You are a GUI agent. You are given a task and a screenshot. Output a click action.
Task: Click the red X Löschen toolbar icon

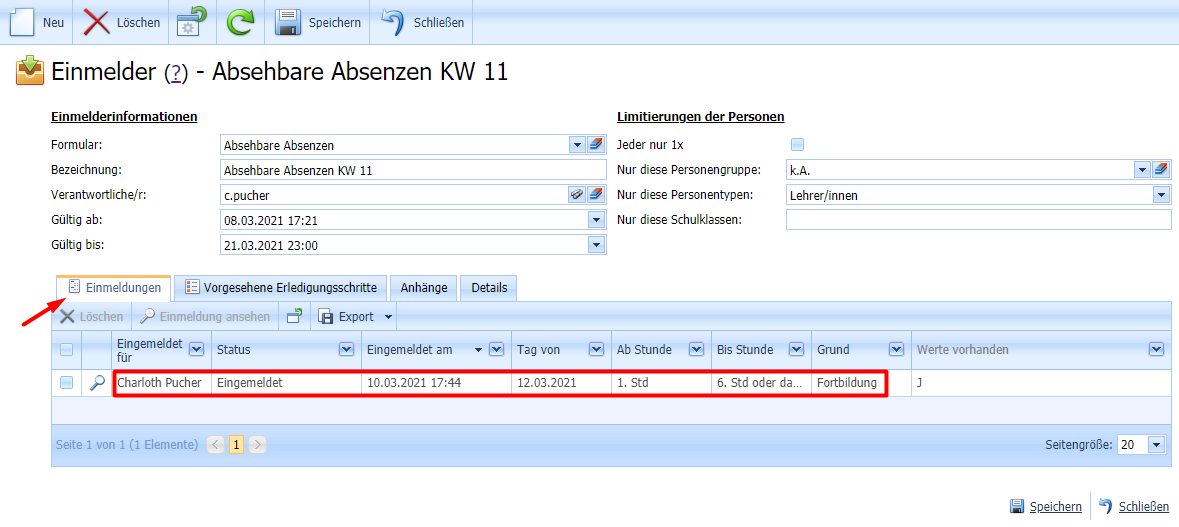pyautogui.click(x=97, y=22)
